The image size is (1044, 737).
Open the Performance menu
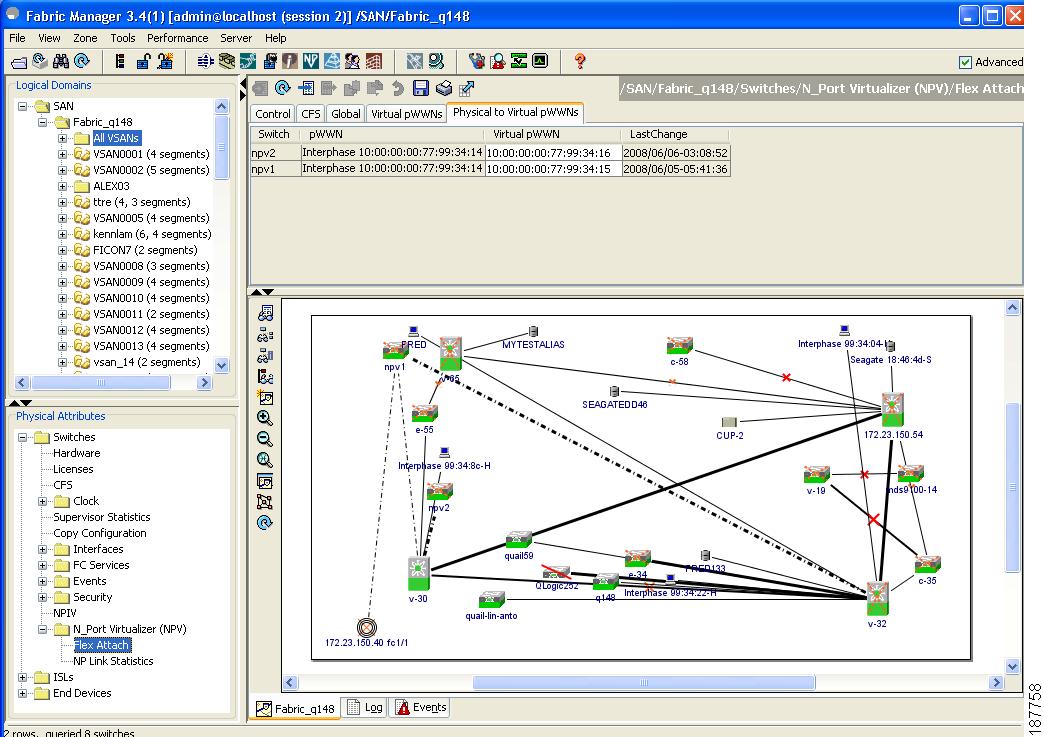[177, 38]
